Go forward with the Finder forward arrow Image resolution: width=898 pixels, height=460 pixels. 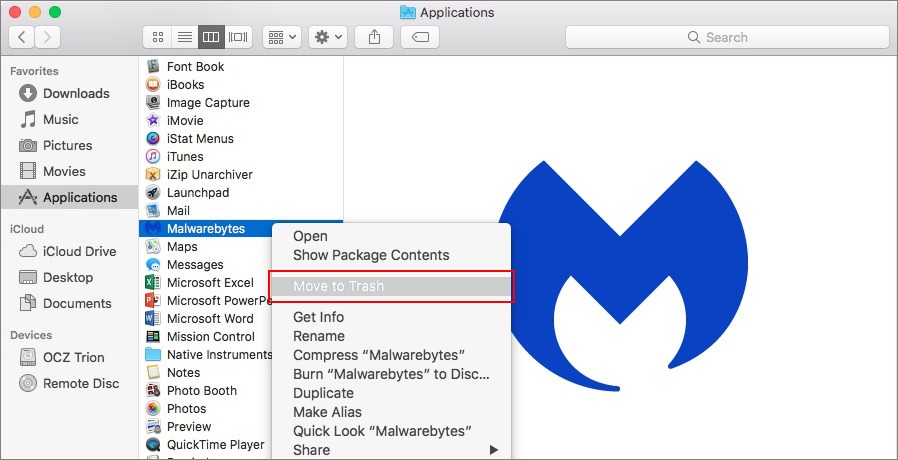click(48, 37)
